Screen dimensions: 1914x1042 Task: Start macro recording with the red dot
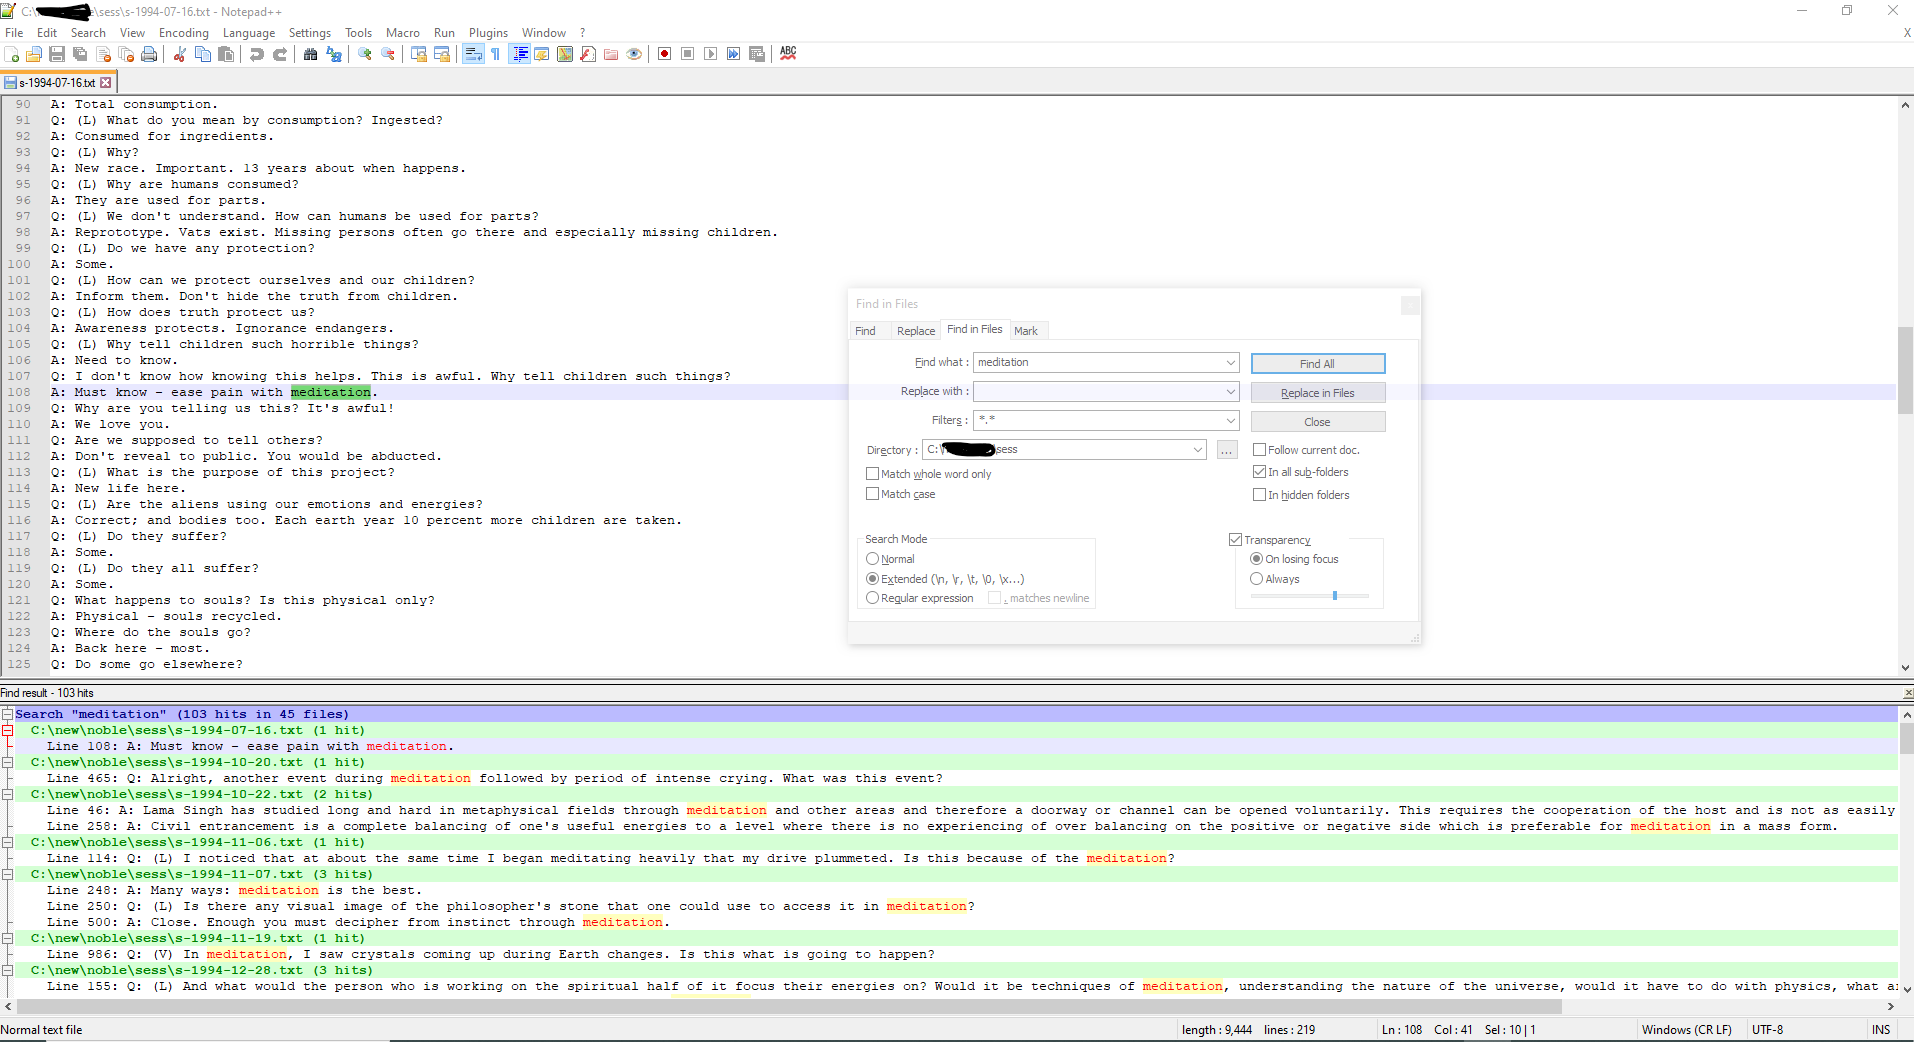click(x=665, y=54)
